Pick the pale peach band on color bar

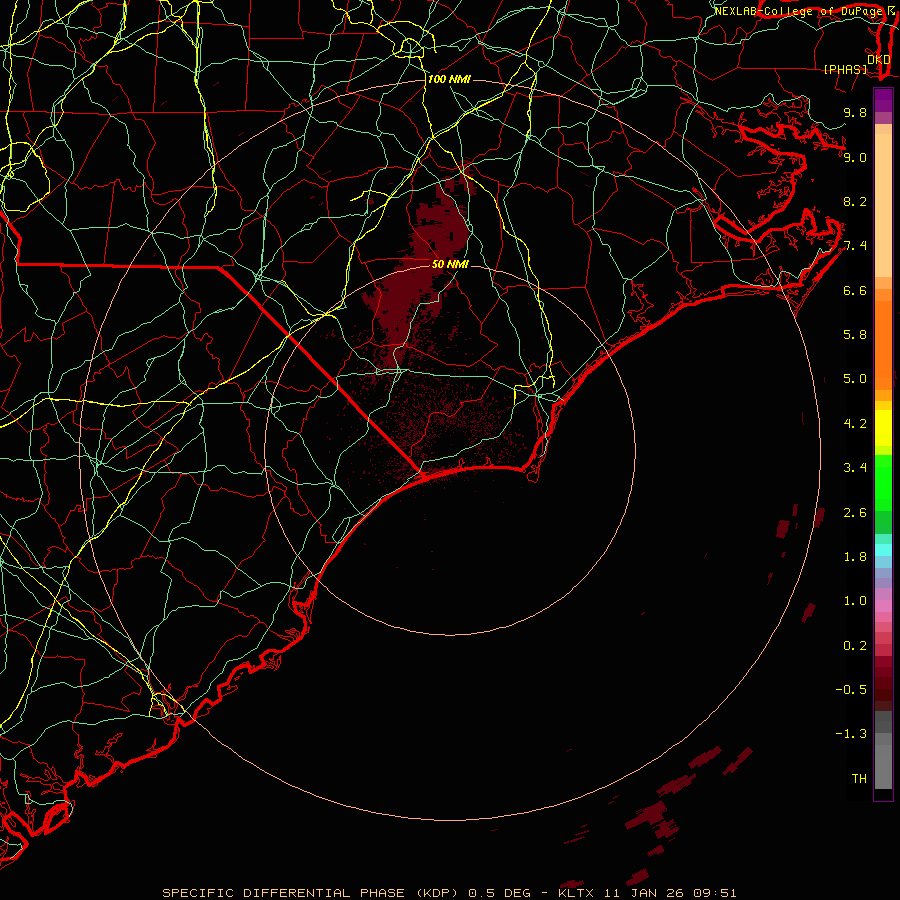coord(883,207)
